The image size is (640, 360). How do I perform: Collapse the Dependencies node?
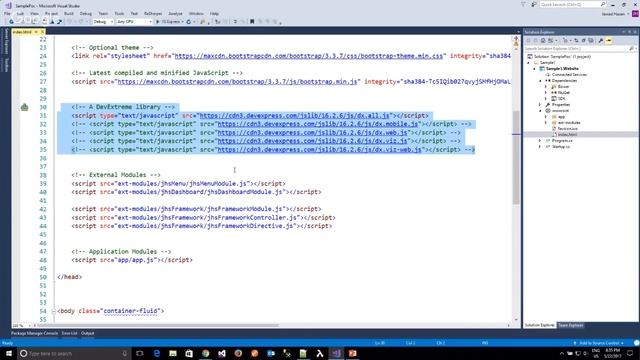tap(540, 81)
